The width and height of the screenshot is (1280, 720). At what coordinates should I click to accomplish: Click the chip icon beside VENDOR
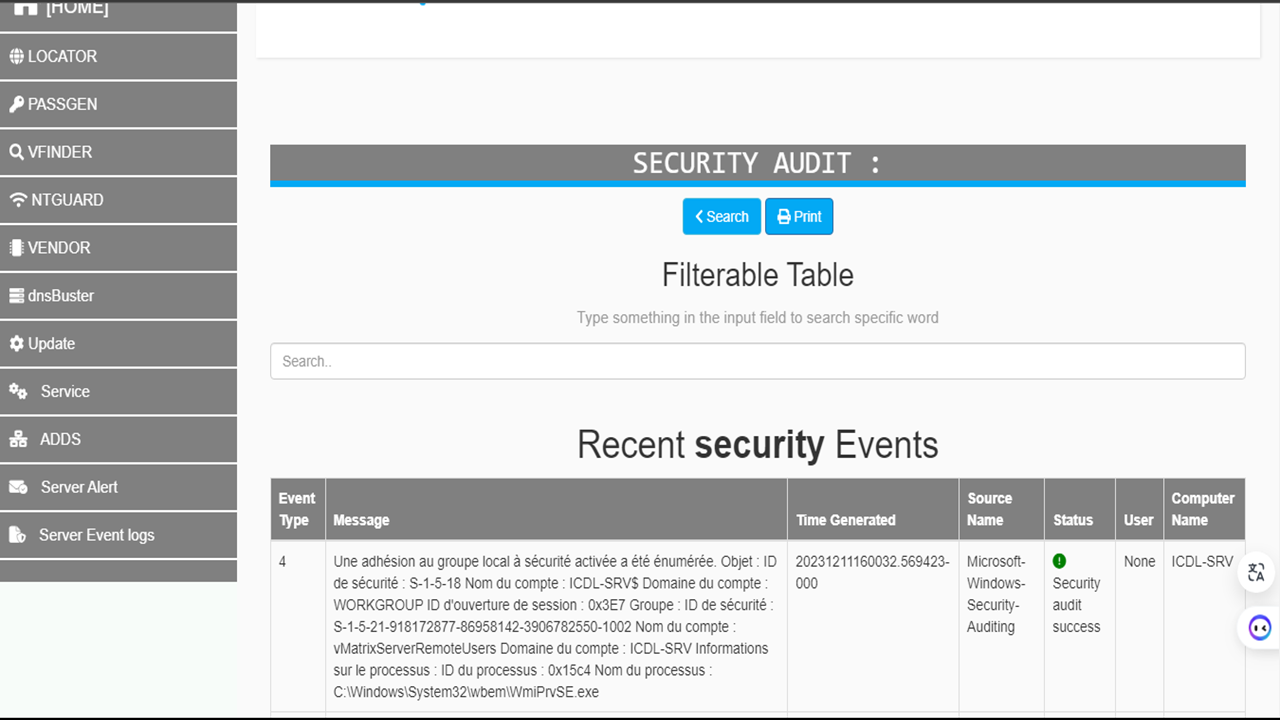[16, 248]
